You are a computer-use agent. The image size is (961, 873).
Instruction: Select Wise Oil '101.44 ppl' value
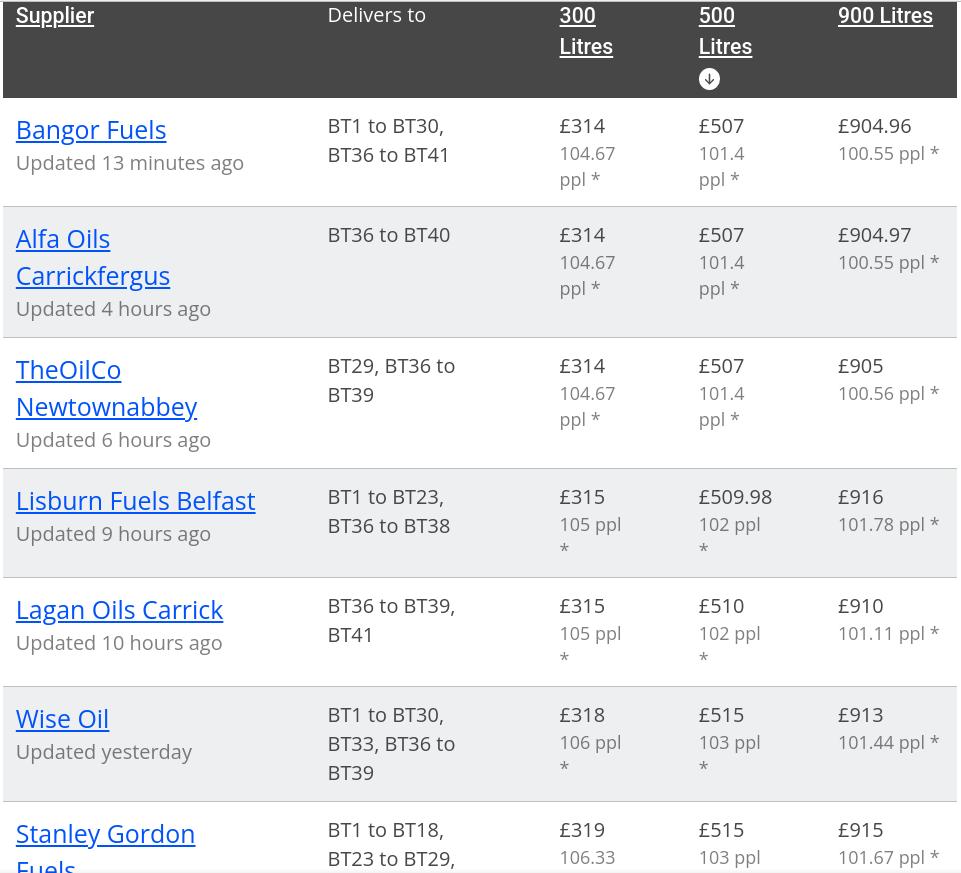click(x=881, y=743)
